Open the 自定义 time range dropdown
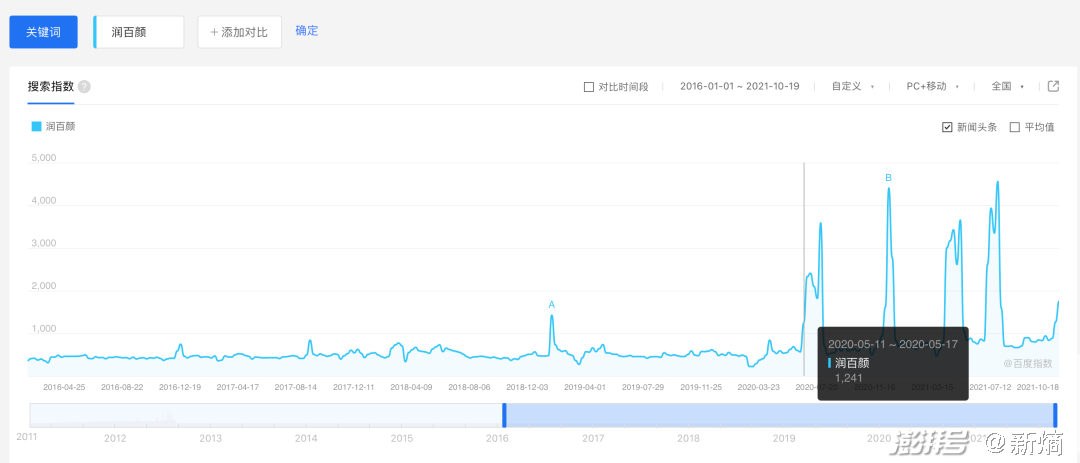 852,87
